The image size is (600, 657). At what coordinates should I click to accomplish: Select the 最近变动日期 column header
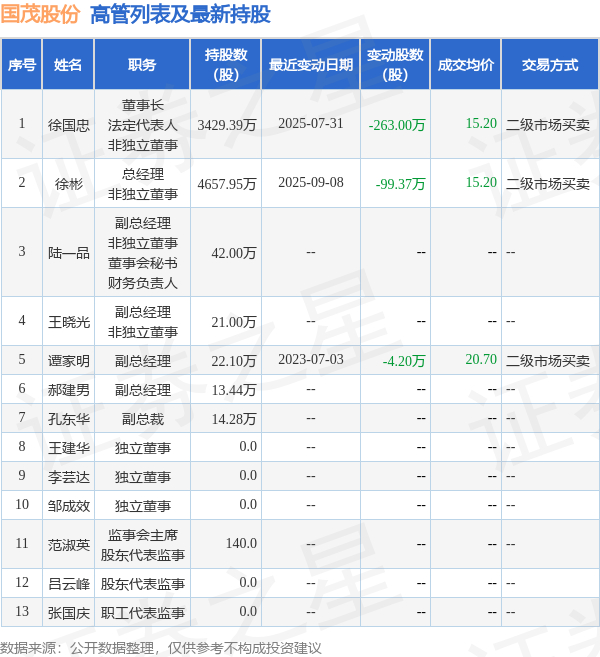pos(310,65)
